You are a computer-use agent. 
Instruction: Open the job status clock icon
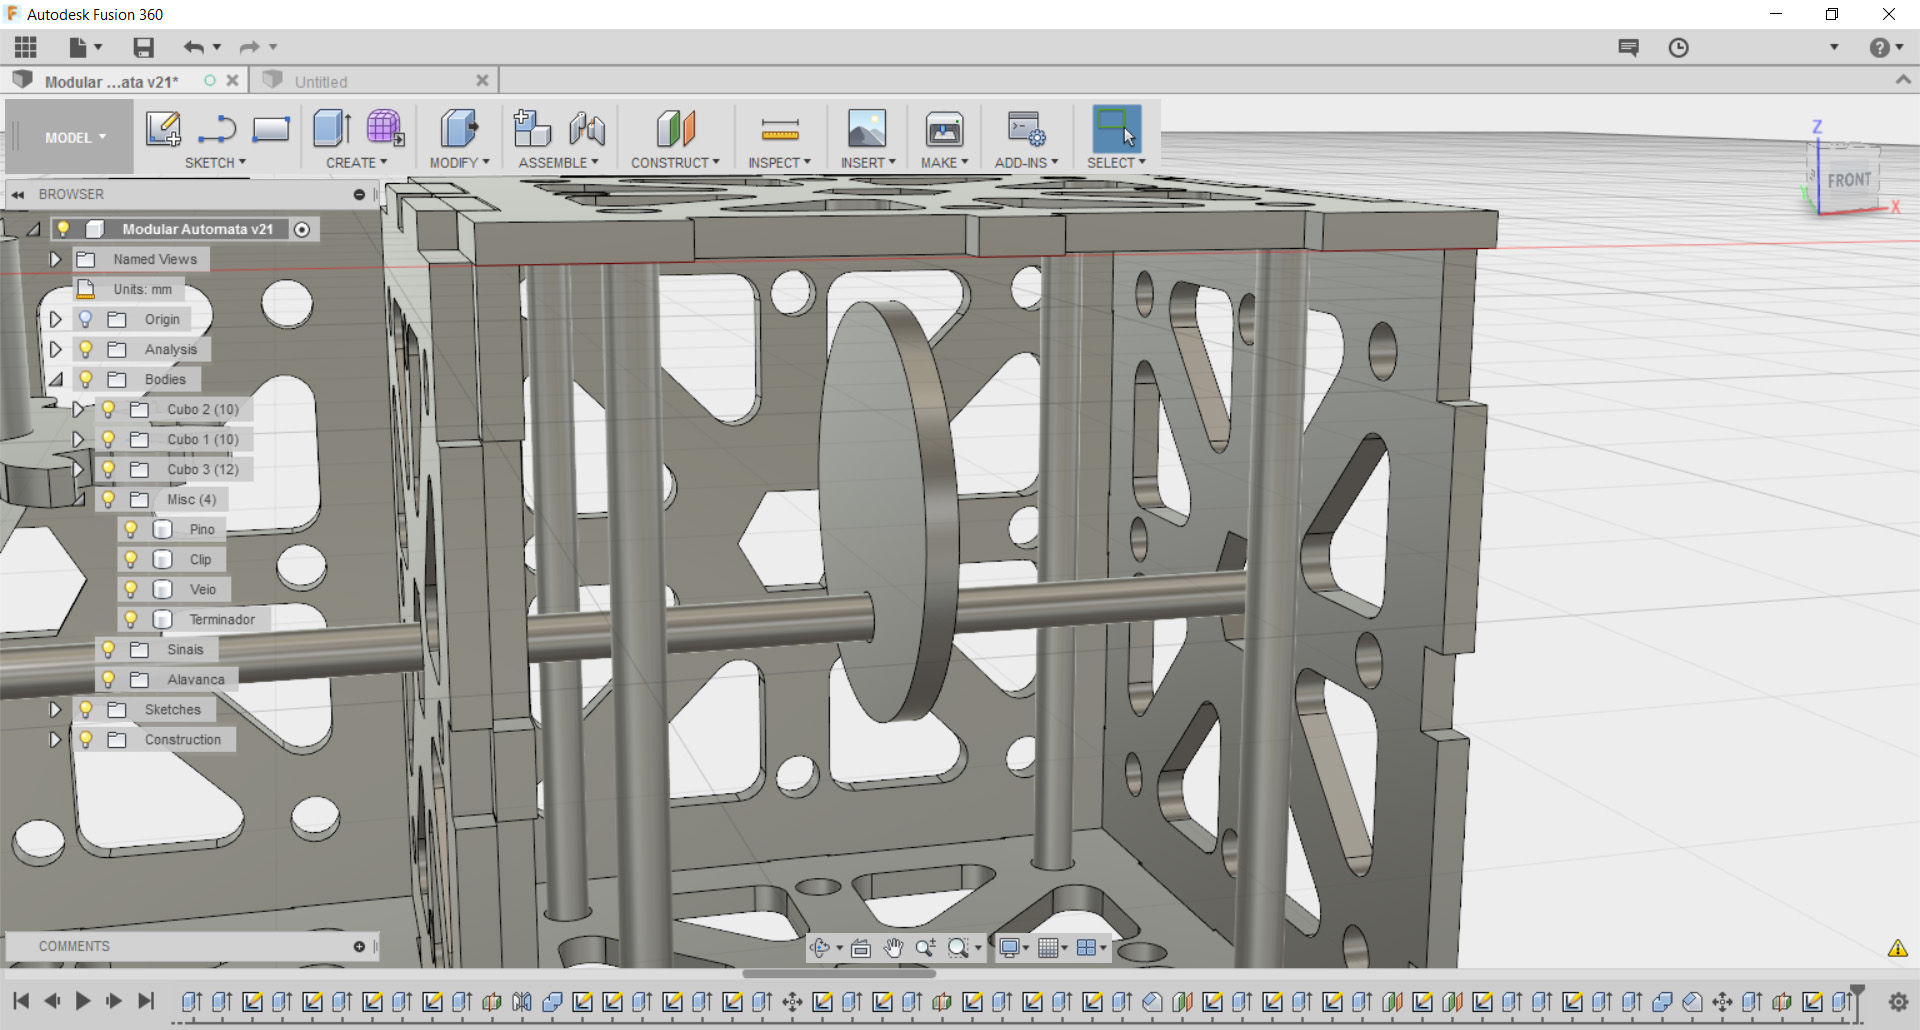pyautogui.click(x=1678, y=47)
